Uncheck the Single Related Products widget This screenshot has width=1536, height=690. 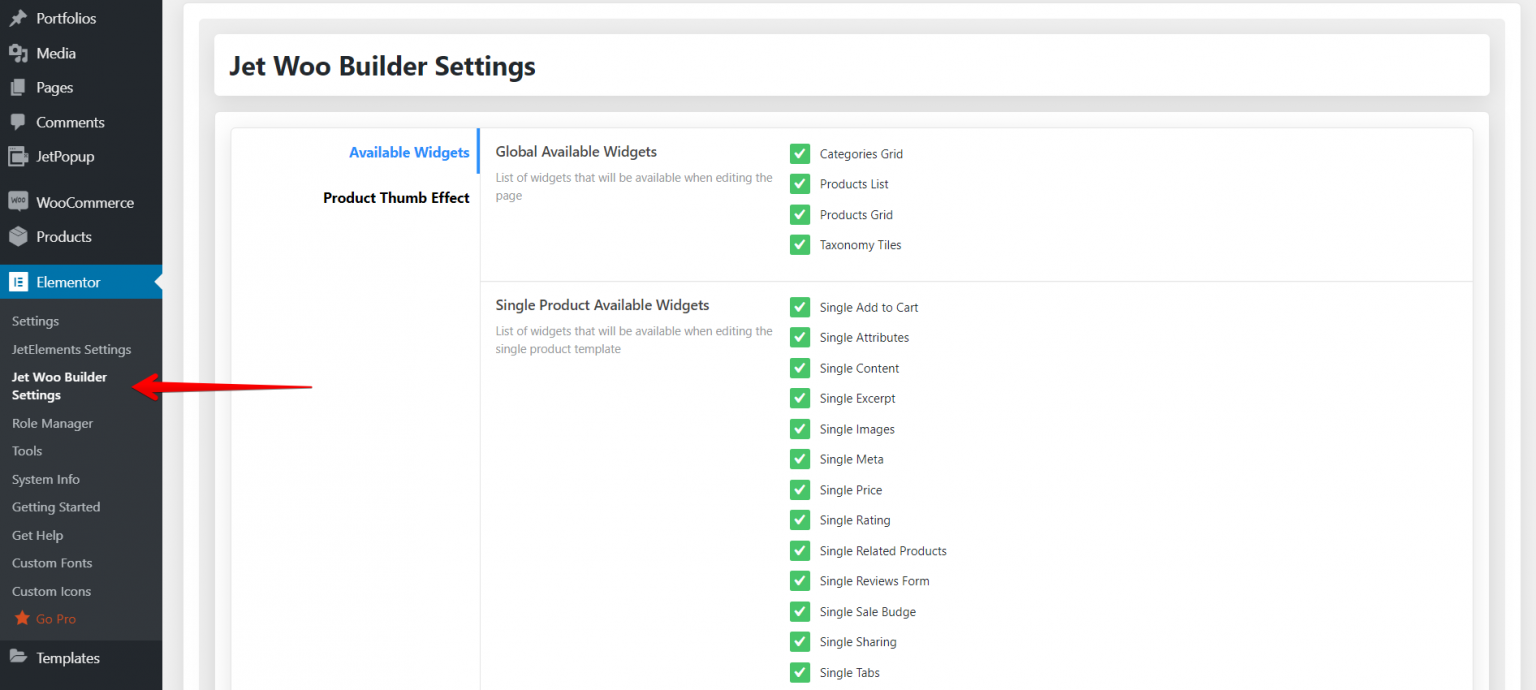pos(799,550)
